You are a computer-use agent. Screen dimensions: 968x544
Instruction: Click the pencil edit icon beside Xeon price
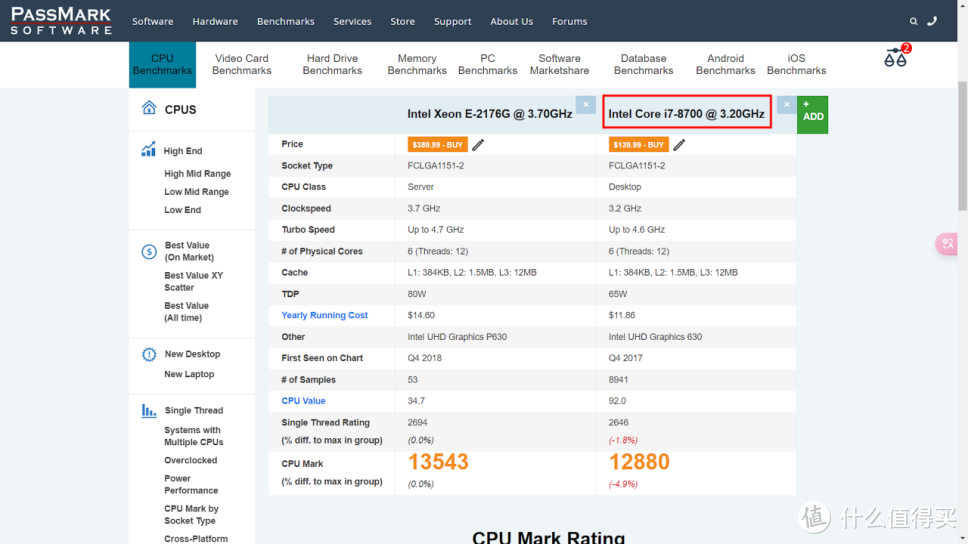478,145
